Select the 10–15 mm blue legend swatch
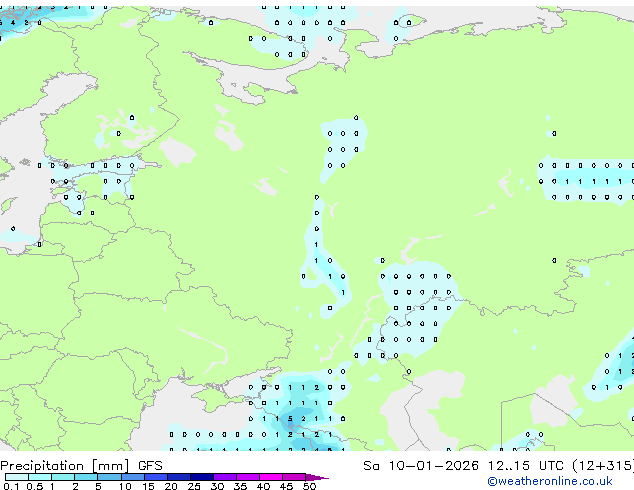 [133, 477]
